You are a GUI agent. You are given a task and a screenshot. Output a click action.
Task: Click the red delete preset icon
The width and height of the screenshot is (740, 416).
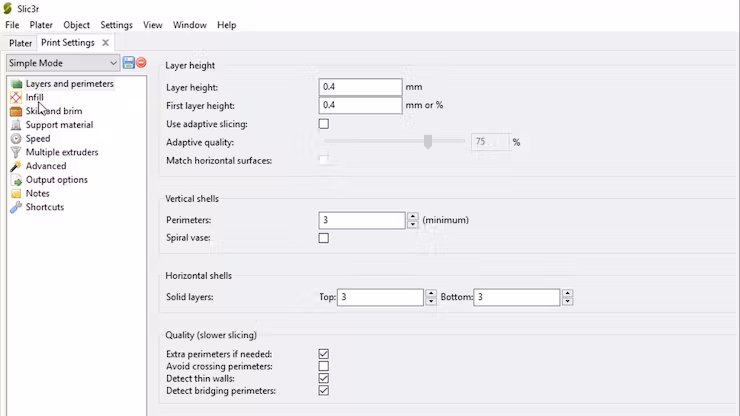[x=141, y=63]
